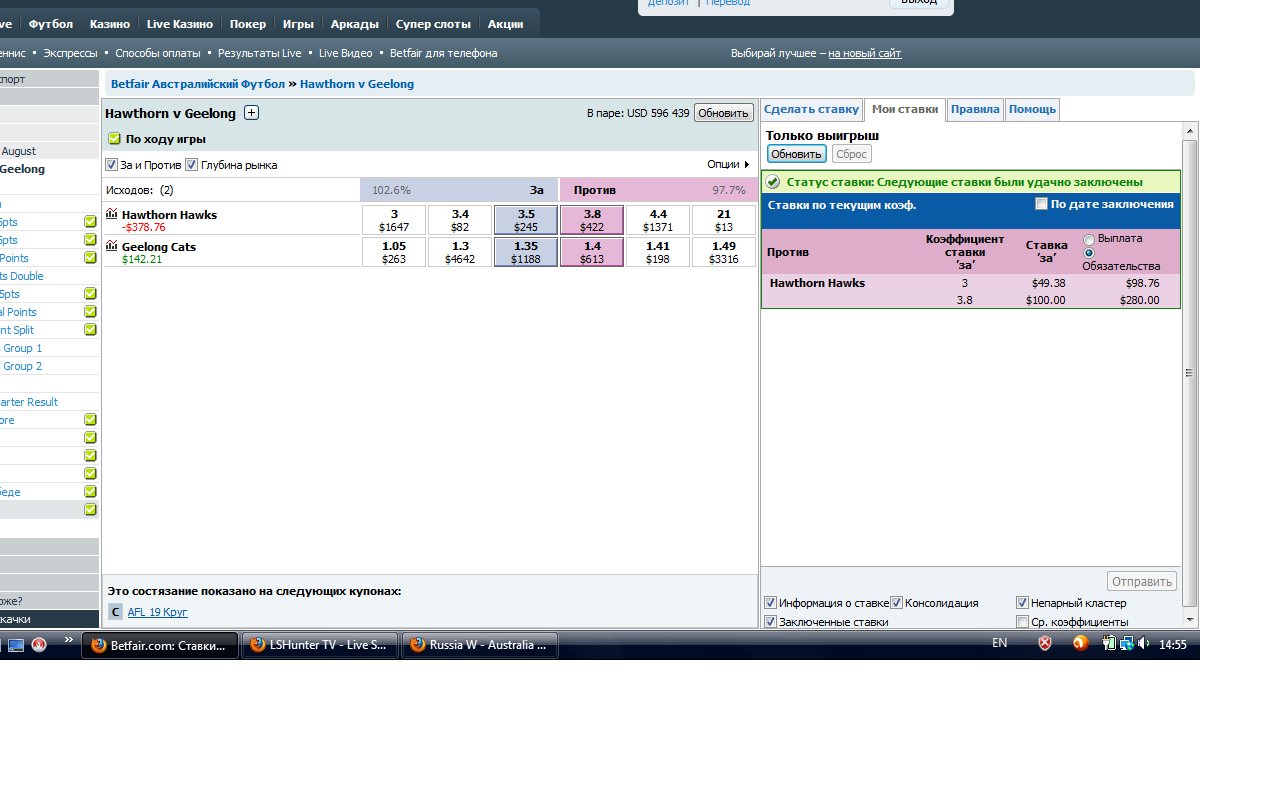The image size is (1280, 800).
Task: Click the C coupon icon by AFL 19 Круг
Action: pyautogui.click(x=115, y=612)
